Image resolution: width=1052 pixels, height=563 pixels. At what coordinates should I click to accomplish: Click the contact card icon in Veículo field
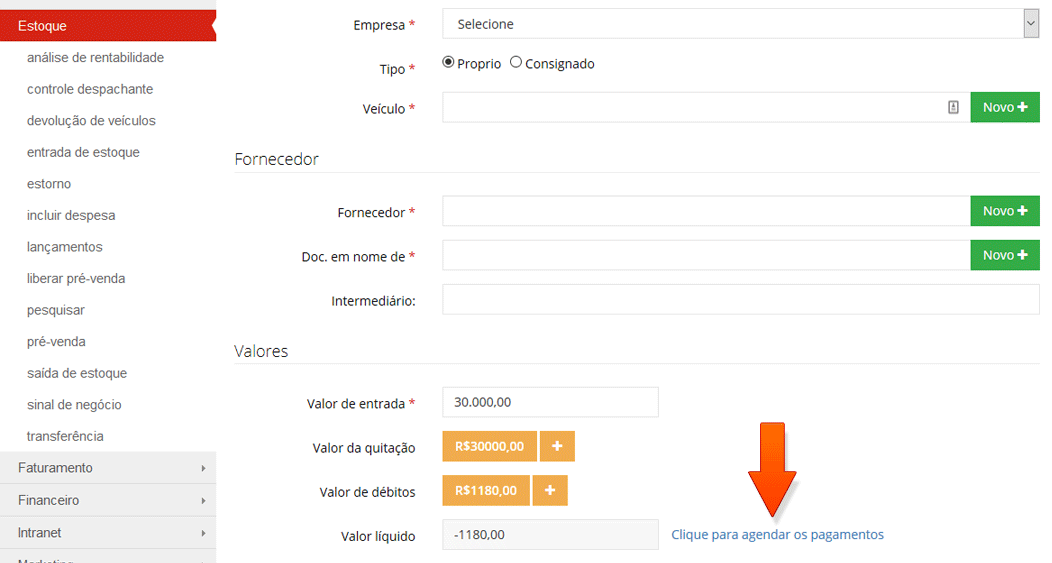tap(953, 107)
